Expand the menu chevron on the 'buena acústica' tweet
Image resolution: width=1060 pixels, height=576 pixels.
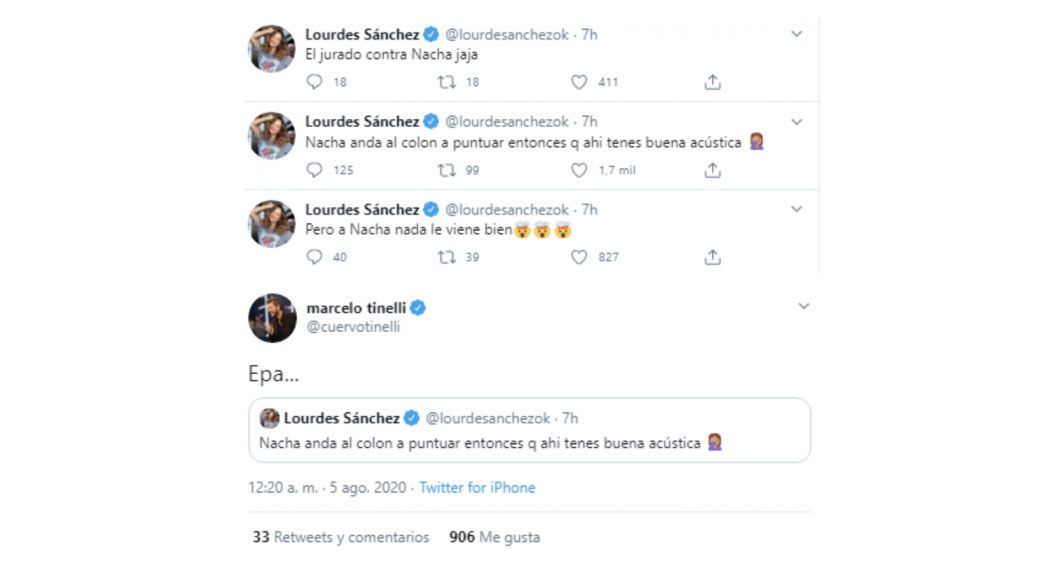pos(796,122)
